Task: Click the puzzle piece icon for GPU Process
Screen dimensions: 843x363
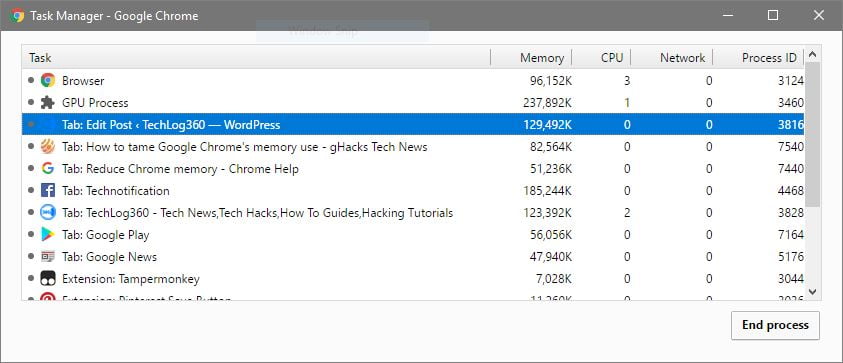Action: pyautogui.click(x=48, y=103)
